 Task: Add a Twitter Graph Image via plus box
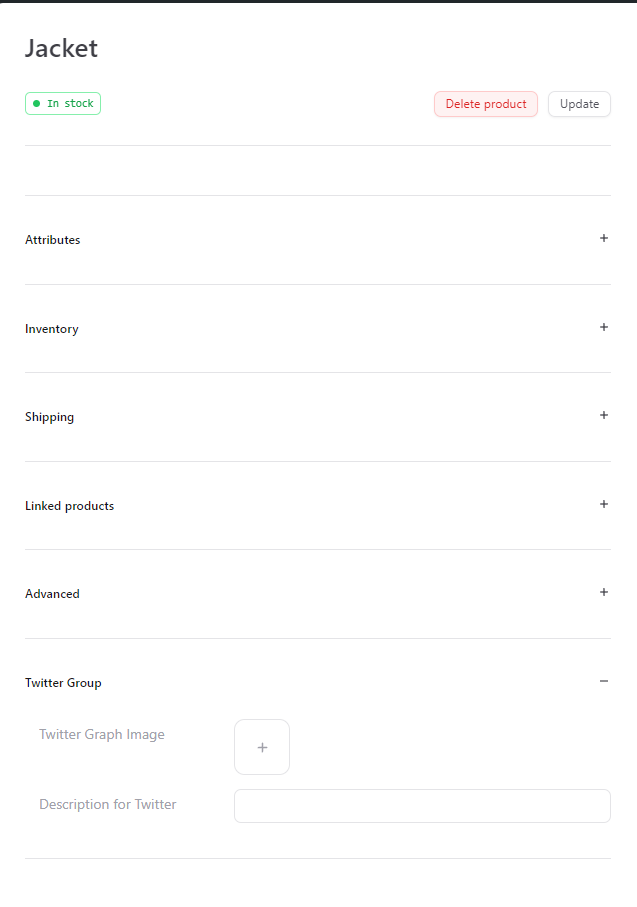(x=262, y=747)
